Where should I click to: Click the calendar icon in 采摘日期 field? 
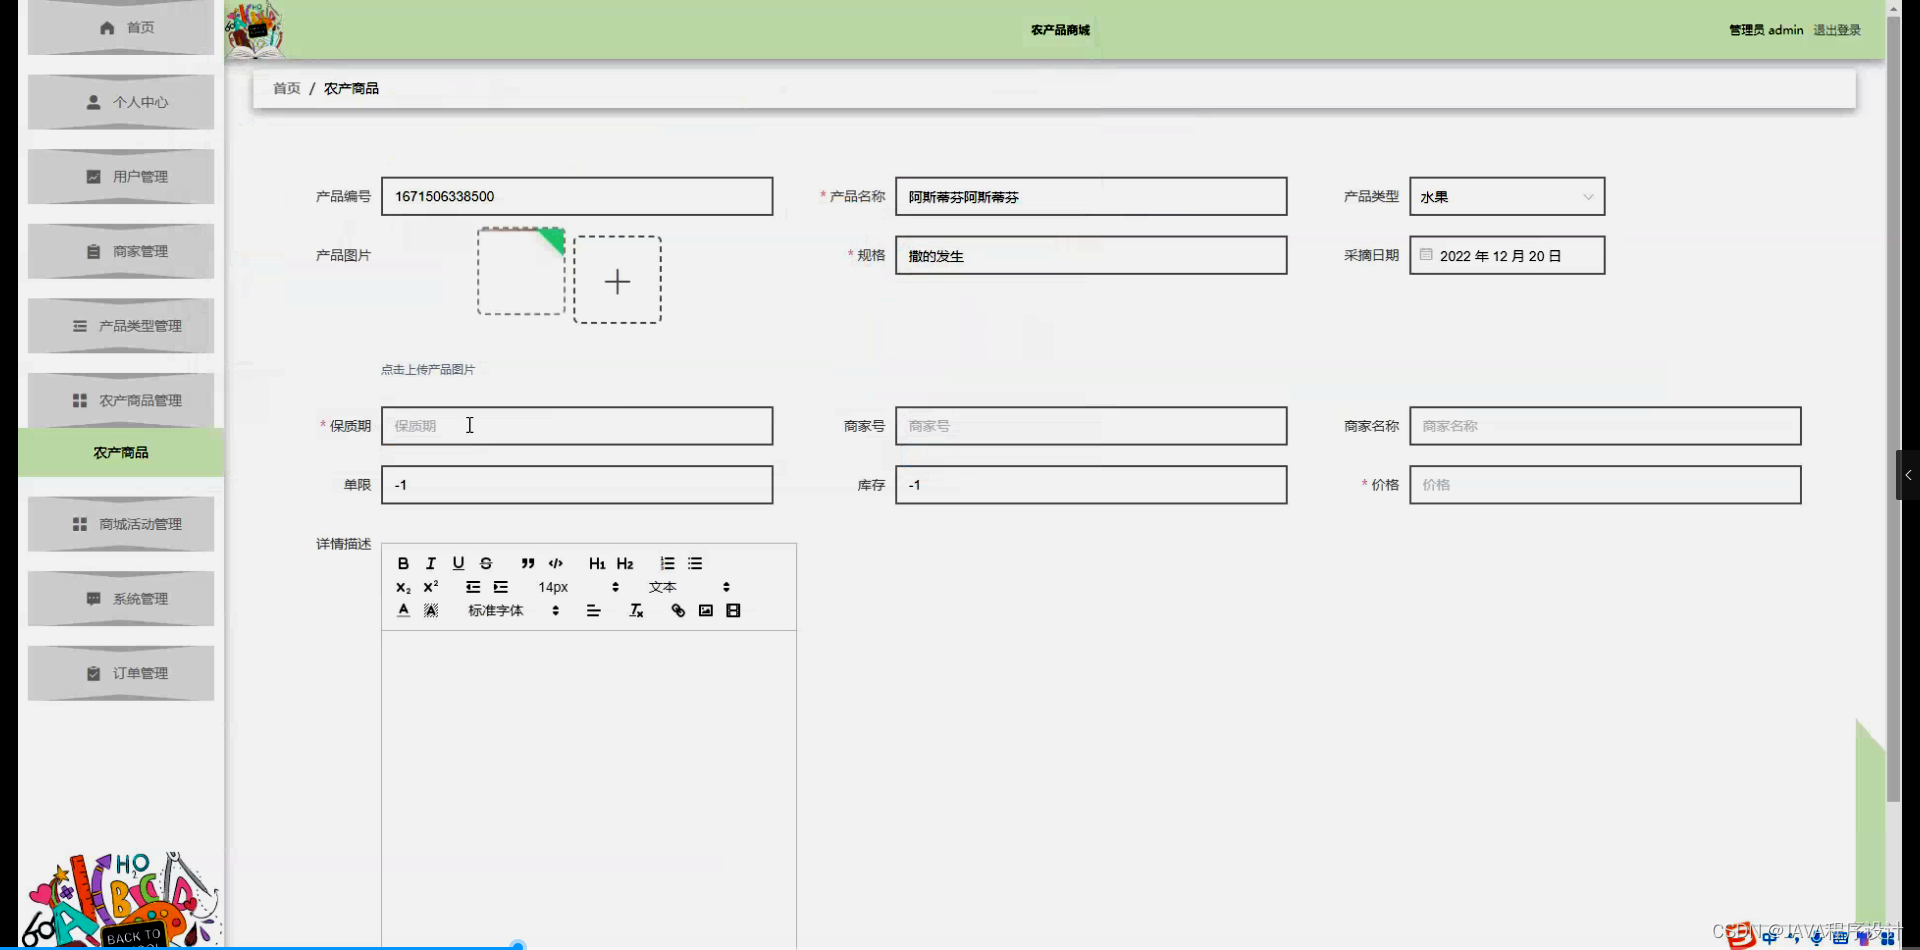(1426, 254)
